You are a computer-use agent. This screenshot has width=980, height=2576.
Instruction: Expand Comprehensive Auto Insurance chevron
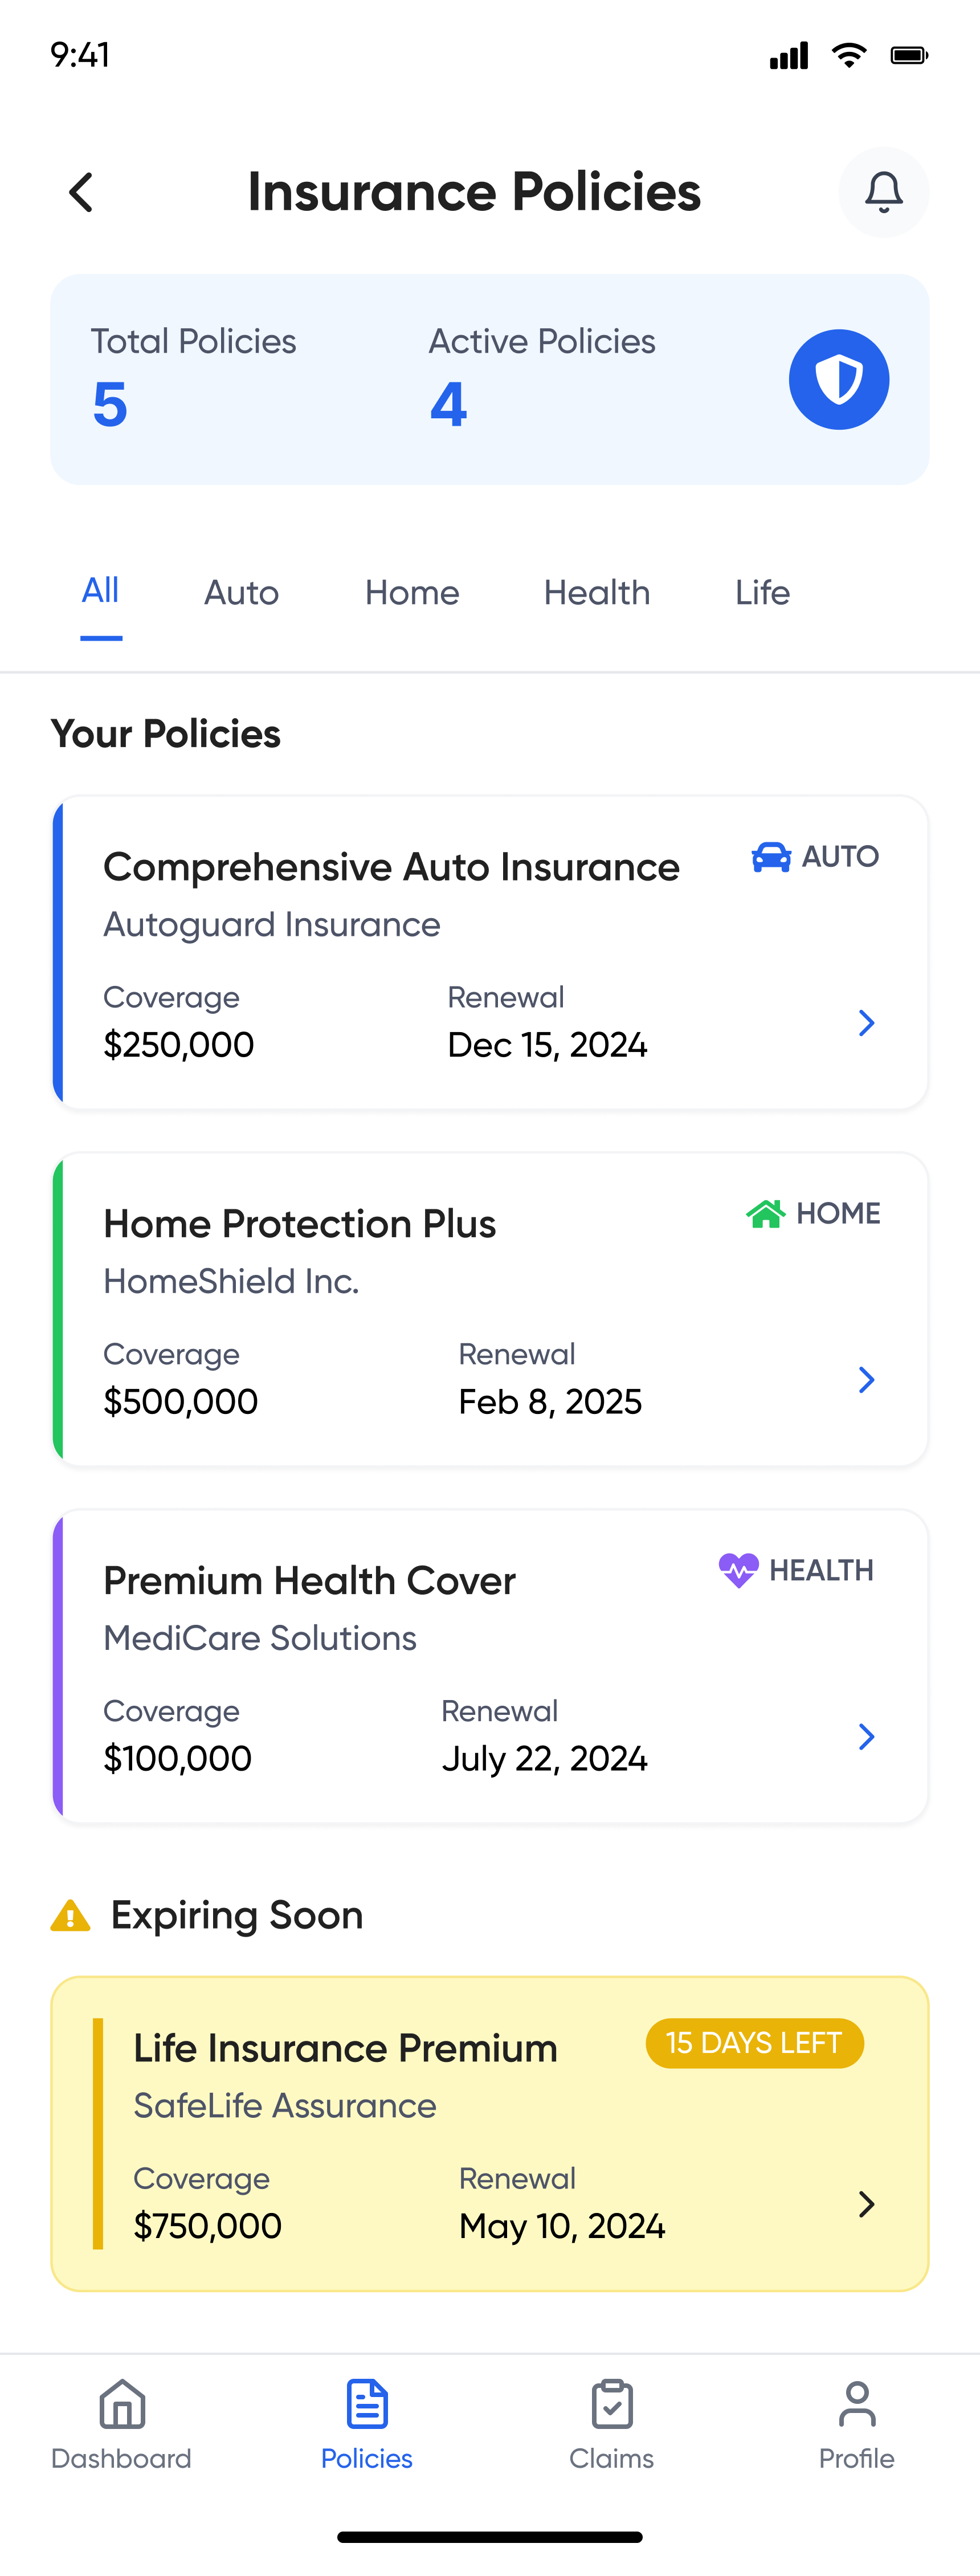pyautogui.click(x=866, y=1023)
